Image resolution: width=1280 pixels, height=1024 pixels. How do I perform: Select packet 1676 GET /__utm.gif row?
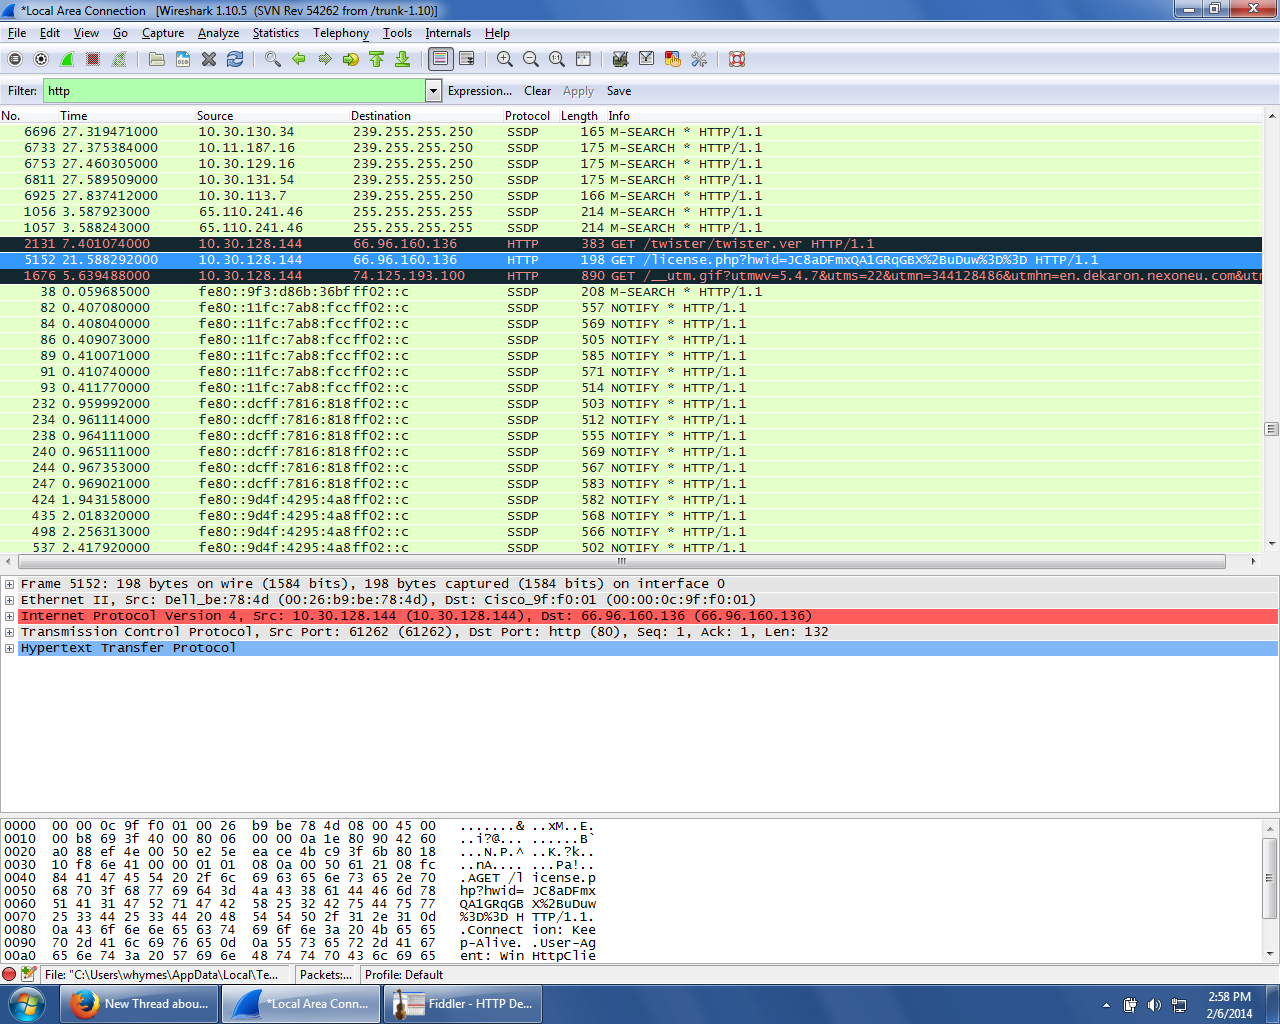tap(631, 276)
